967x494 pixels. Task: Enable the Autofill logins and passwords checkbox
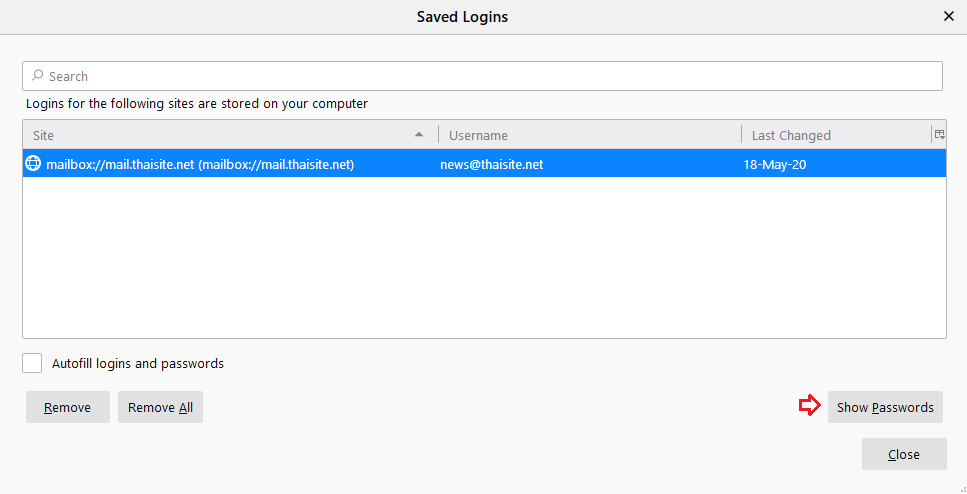tap(32, 363)
